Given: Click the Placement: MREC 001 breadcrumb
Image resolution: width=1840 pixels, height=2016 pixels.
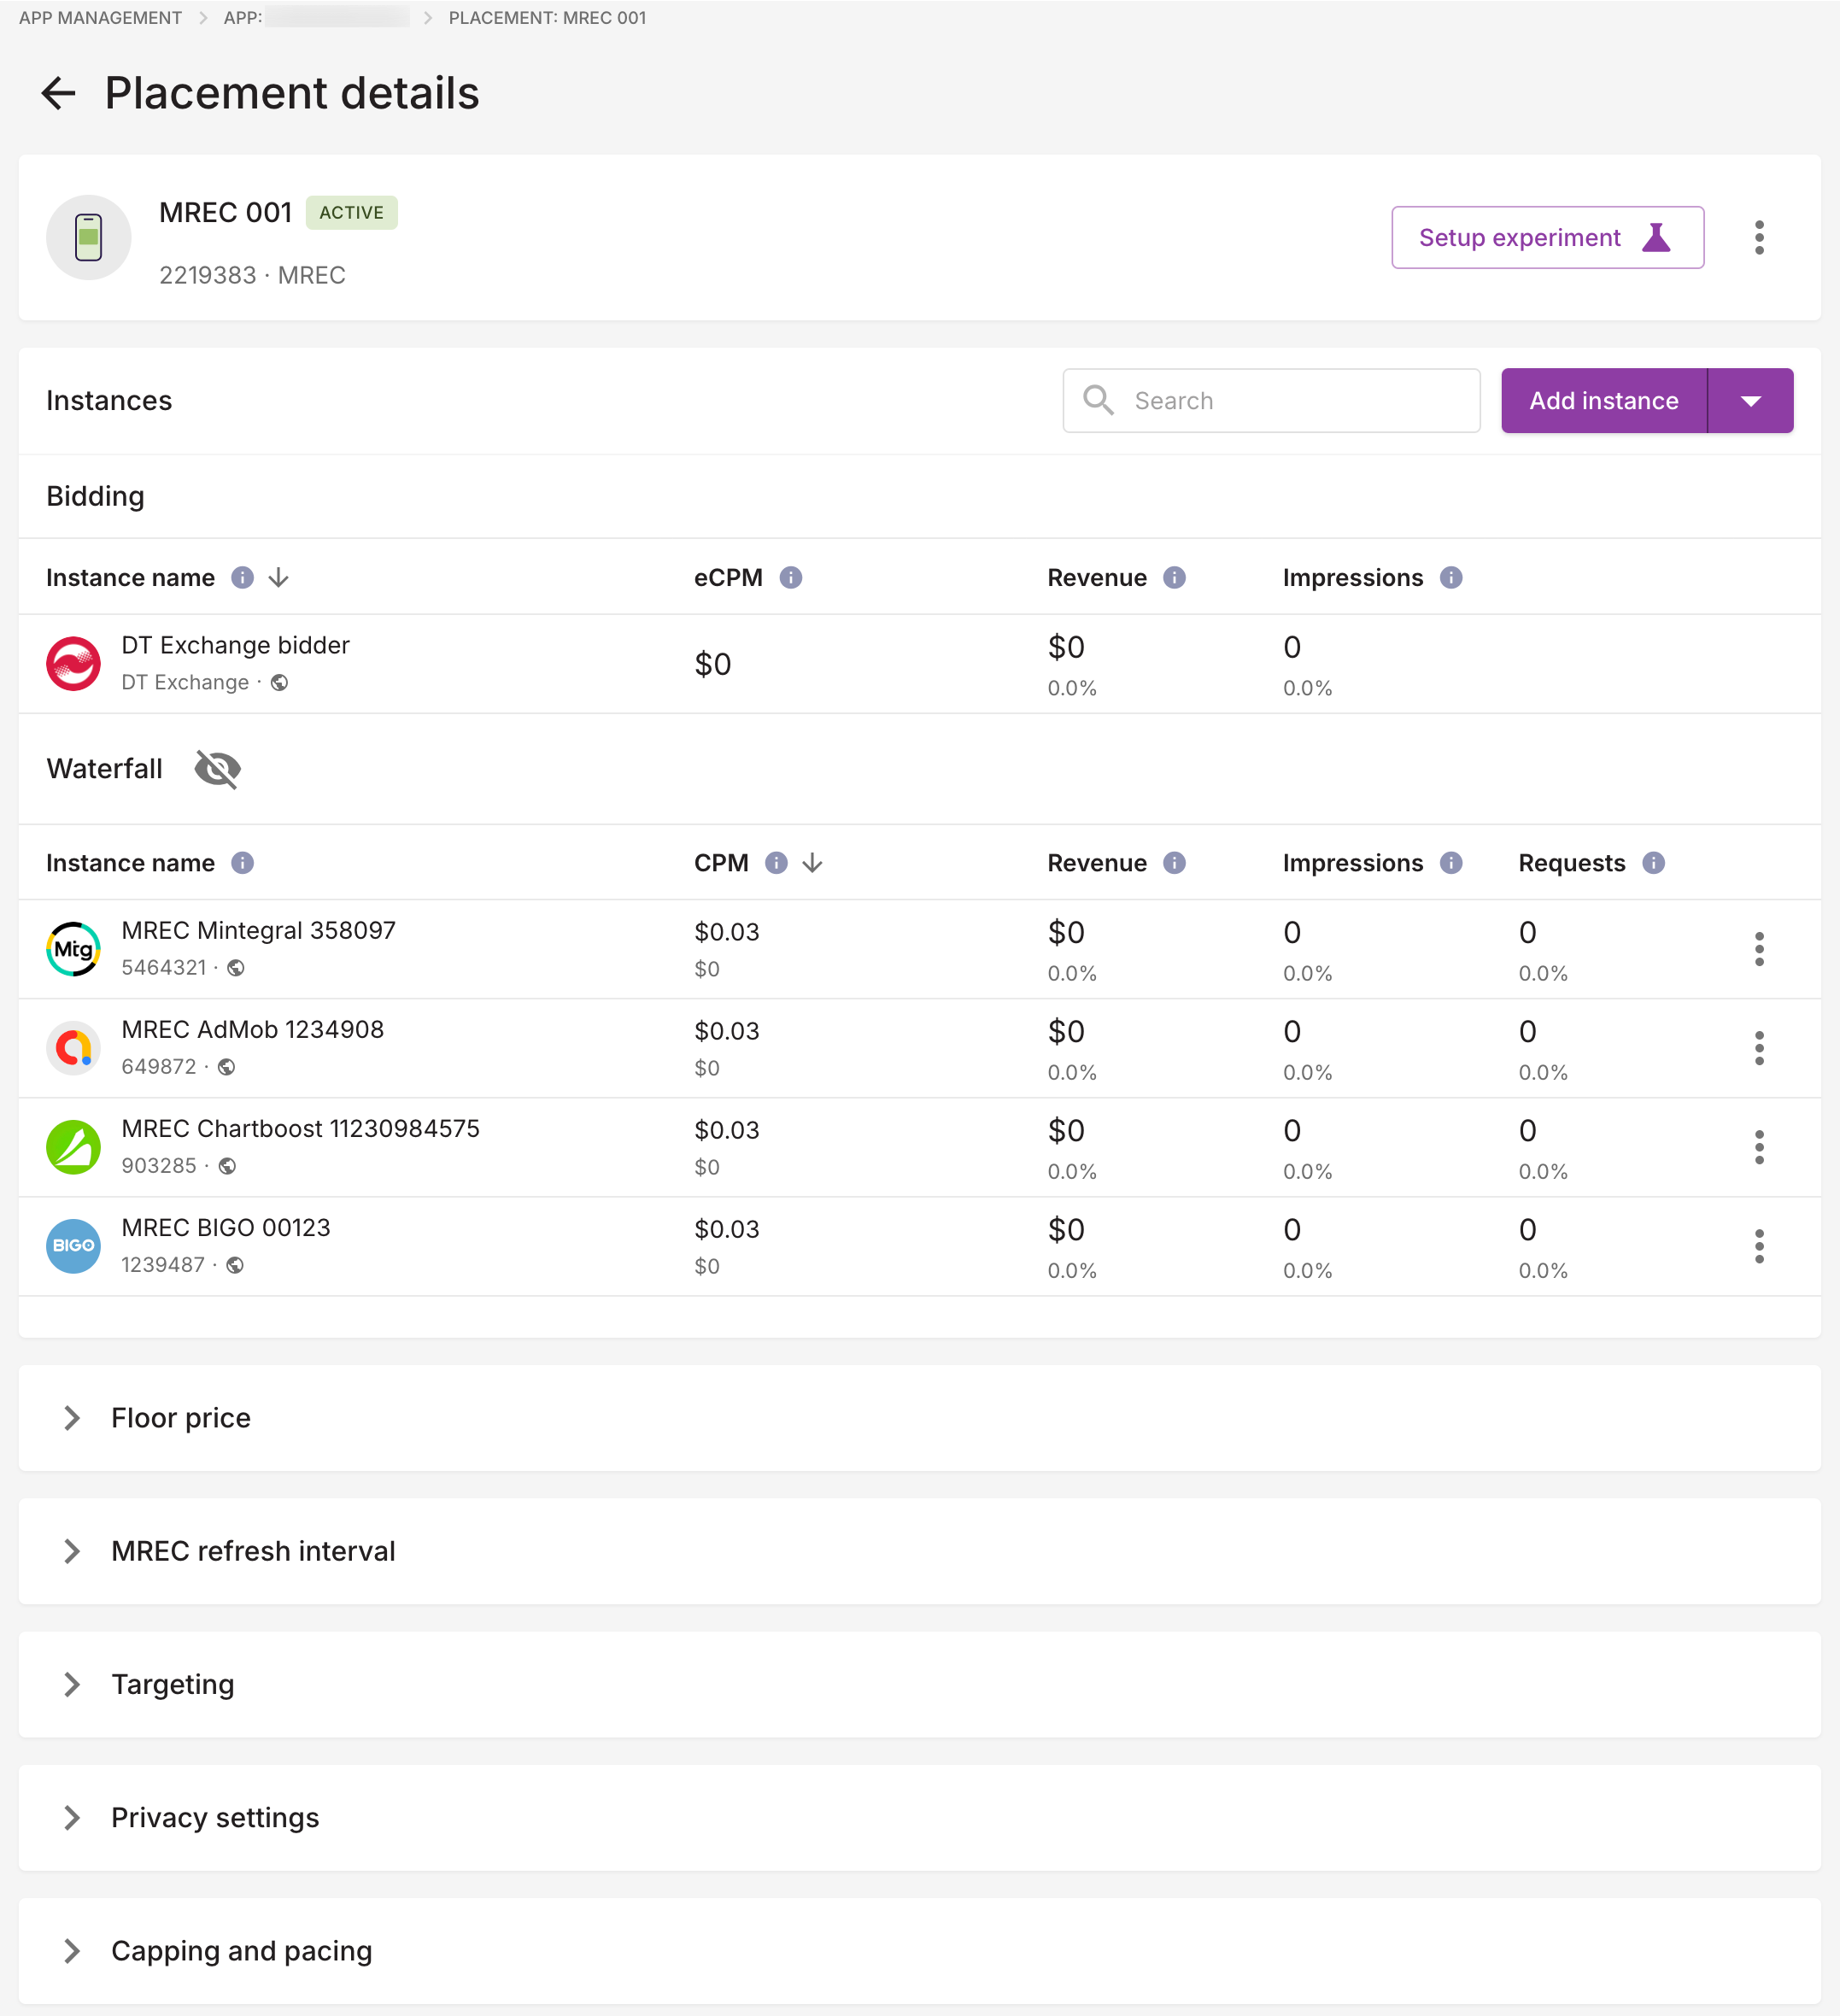Looking at the screenshot, I should (547, 18).
